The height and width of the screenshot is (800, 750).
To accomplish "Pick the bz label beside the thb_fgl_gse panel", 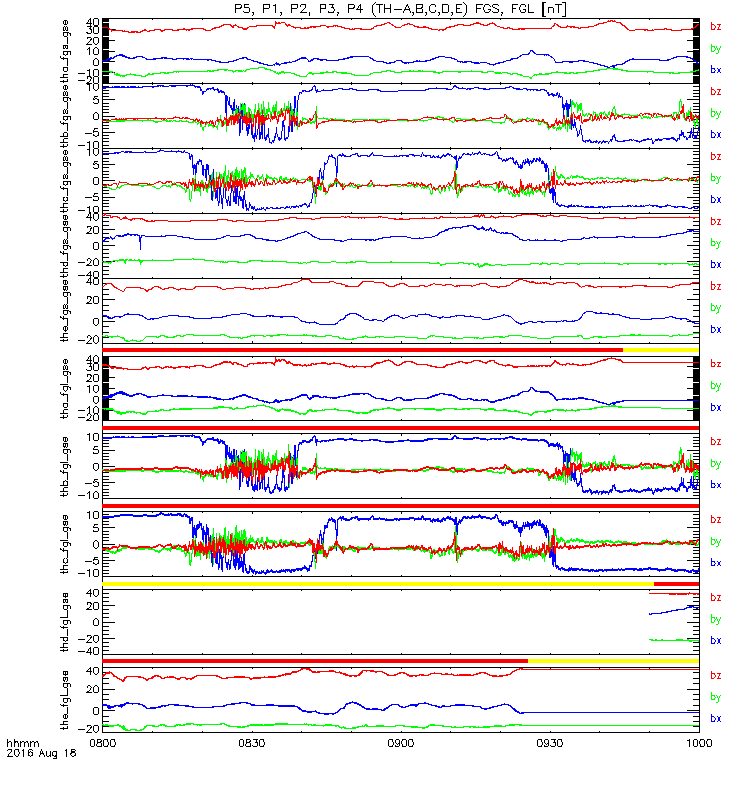I will tap(716, 442).
